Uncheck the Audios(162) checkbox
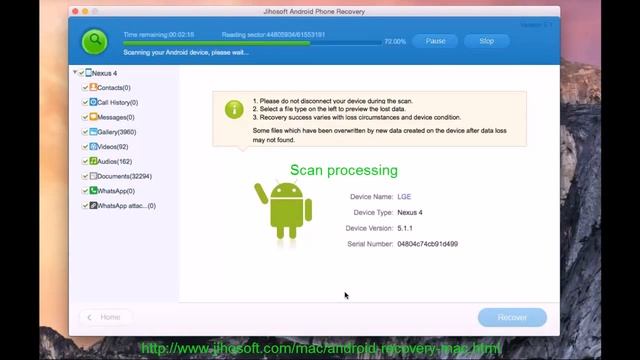Viewport: 640px width, 360px height. tap(85, 161)
